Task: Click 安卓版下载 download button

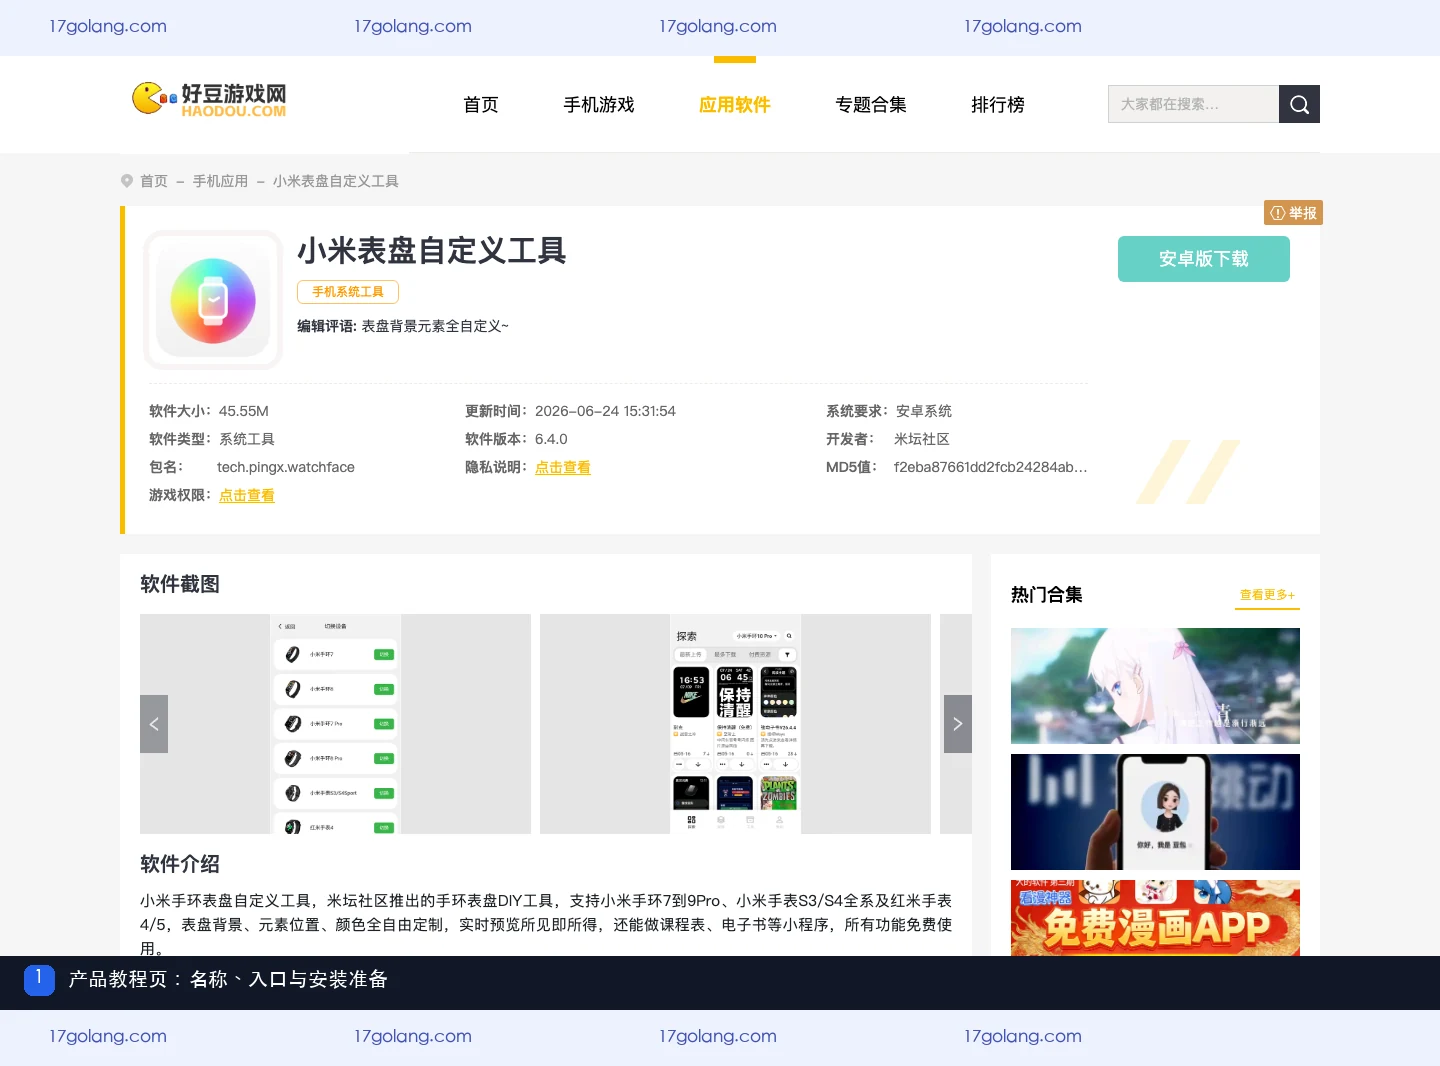Action: click(x=1204, y=259)
